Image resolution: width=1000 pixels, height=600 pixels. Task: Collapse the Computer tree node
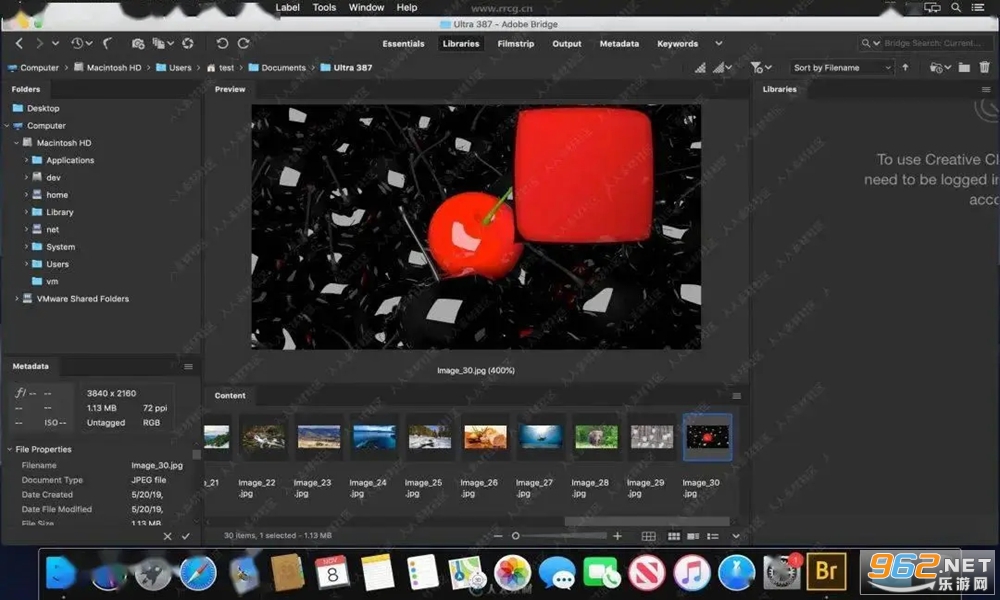pos(7,126)
